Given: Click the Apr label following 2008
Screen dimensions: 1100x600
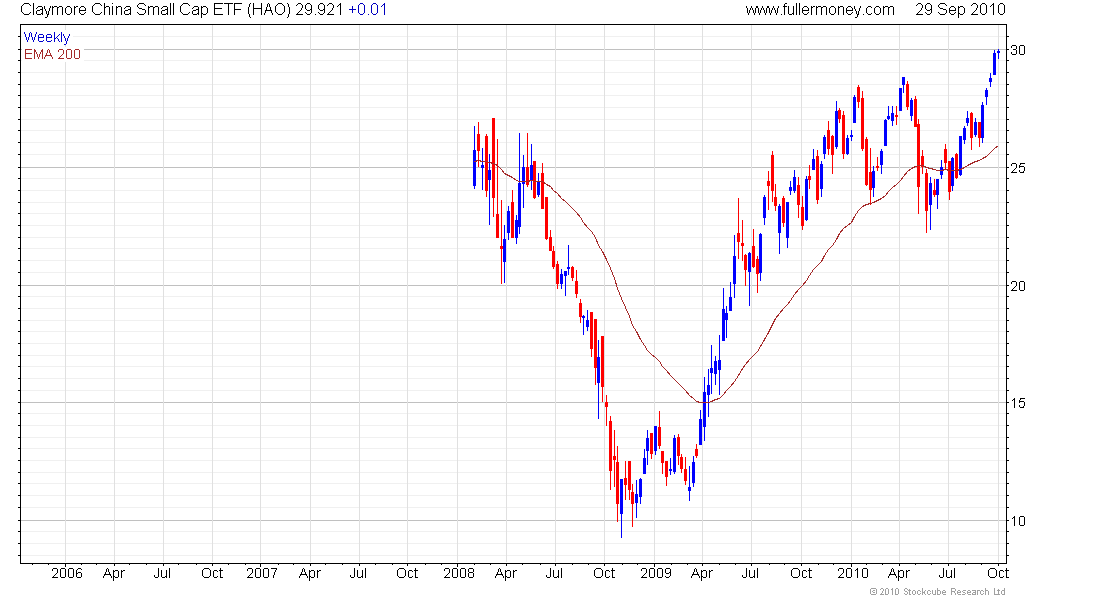Looking at the screenshot, I should tap(506, 573).
